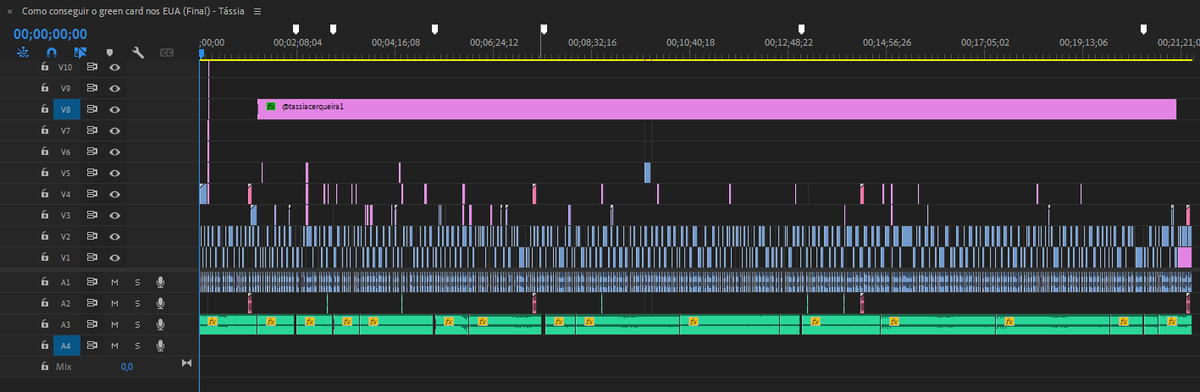Click marker nearest 00;12;48;22 on ruler

801,29
